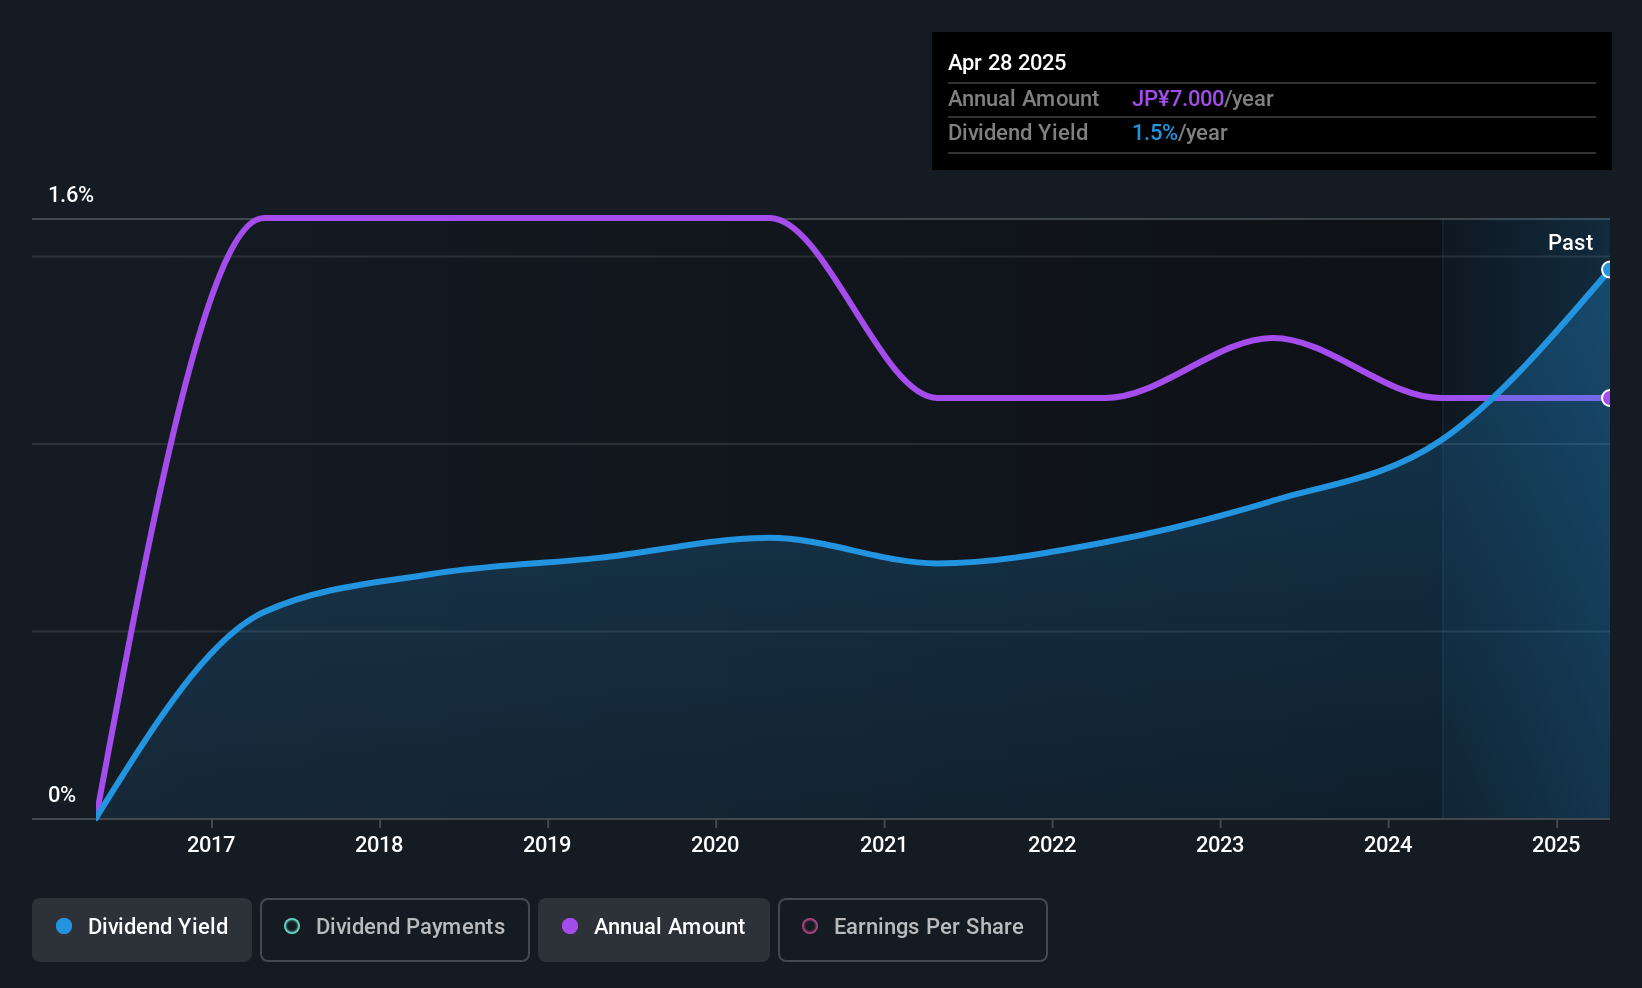Viewport: 1642px width, 988px height.
Task: Select the 2025 year label on the axis
Action: coord(1556,844)
